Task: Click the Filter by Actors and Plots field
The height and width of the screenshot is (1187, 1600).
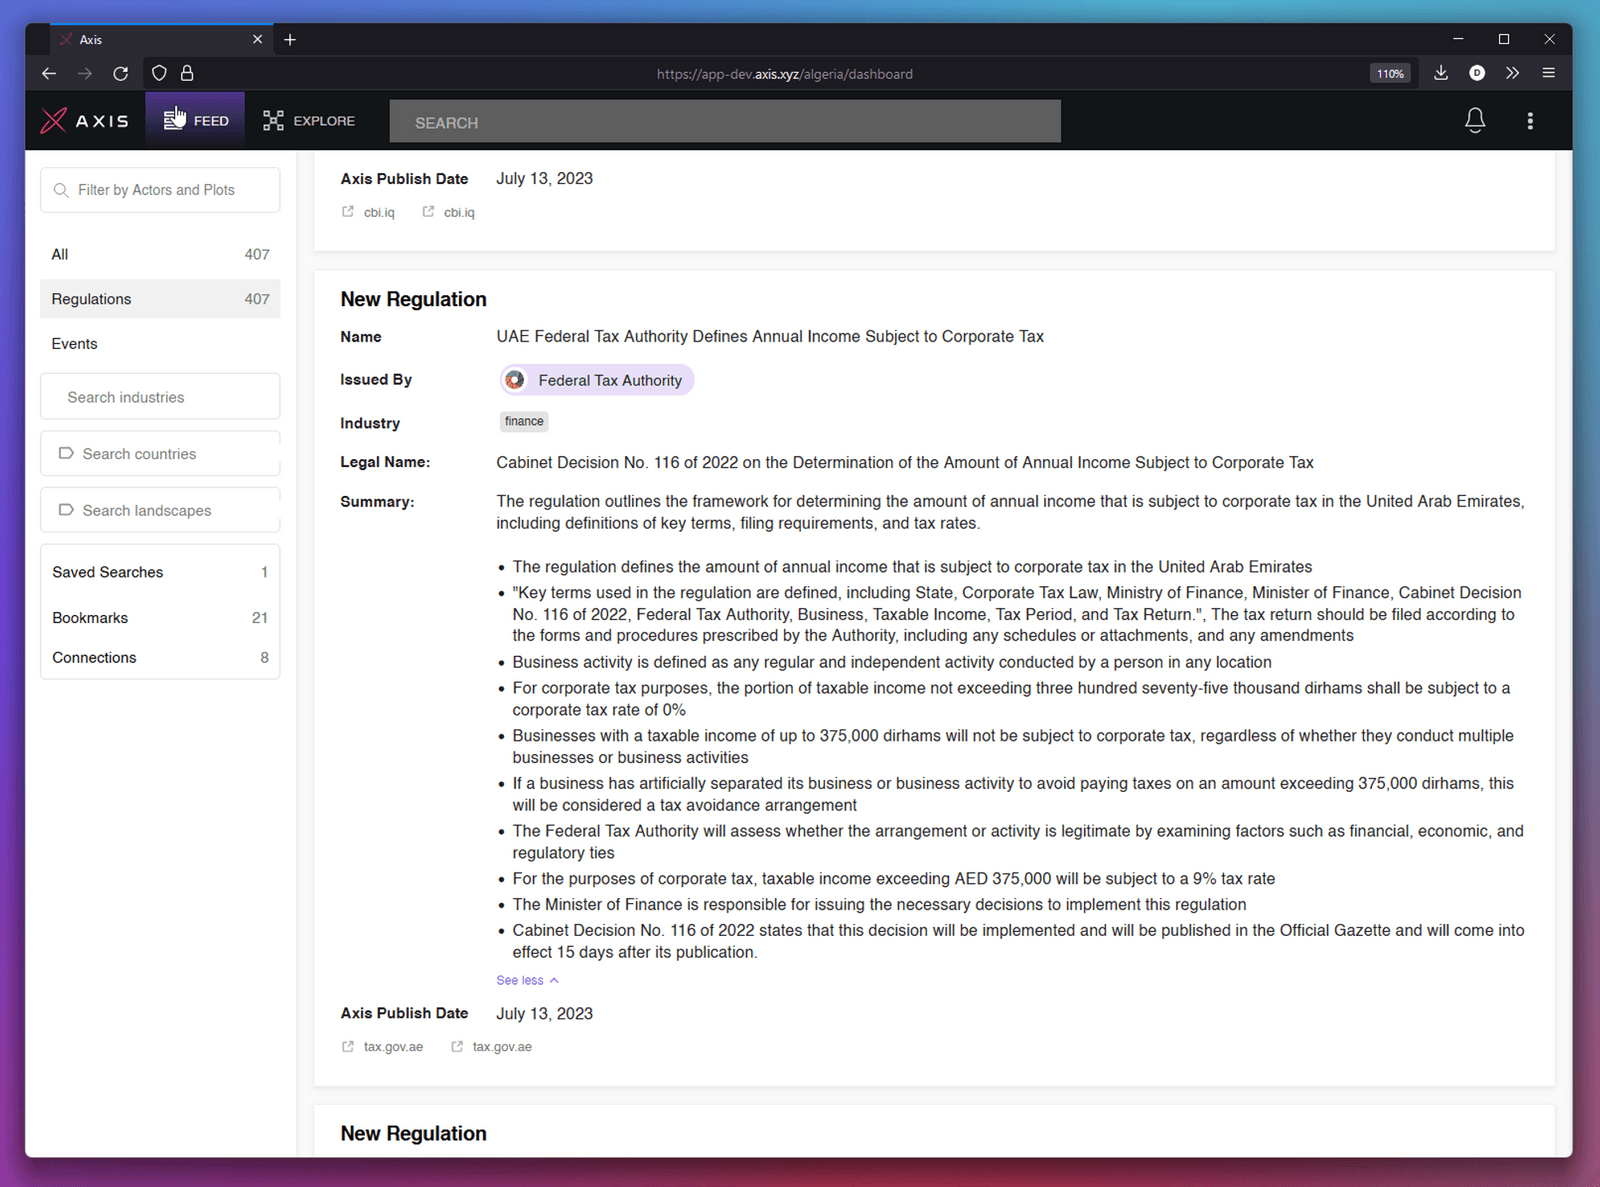Action: click(x=159, y=189)
